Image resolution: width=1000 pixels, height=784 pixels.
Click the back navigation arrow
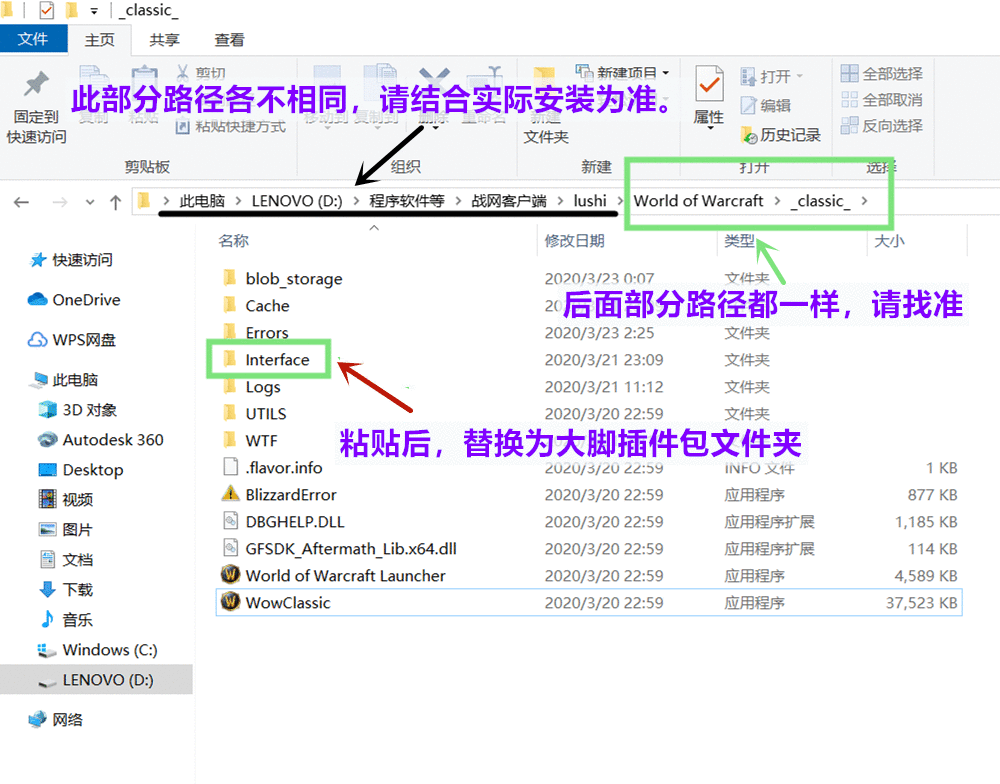21,202
